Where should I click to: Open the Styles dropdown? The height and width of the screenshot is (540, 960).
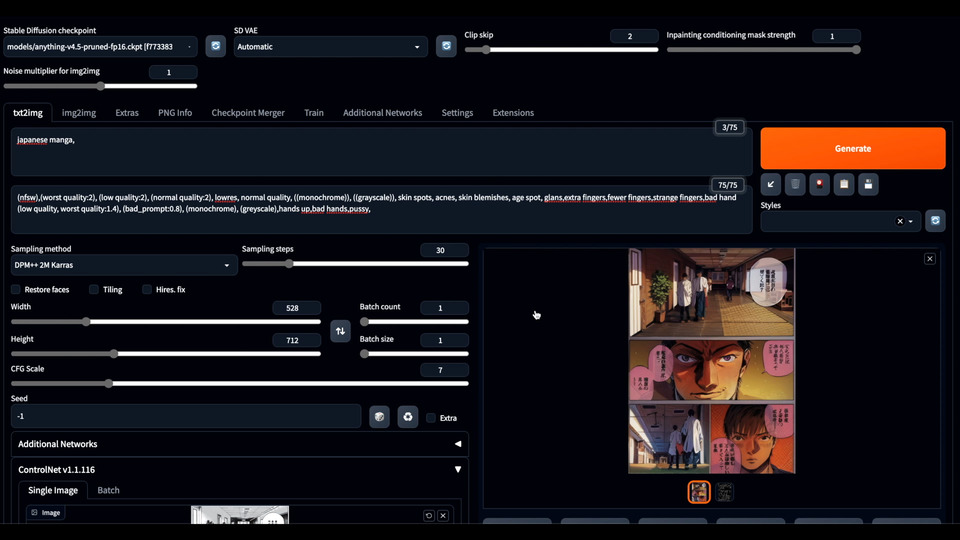coord(840,221)
